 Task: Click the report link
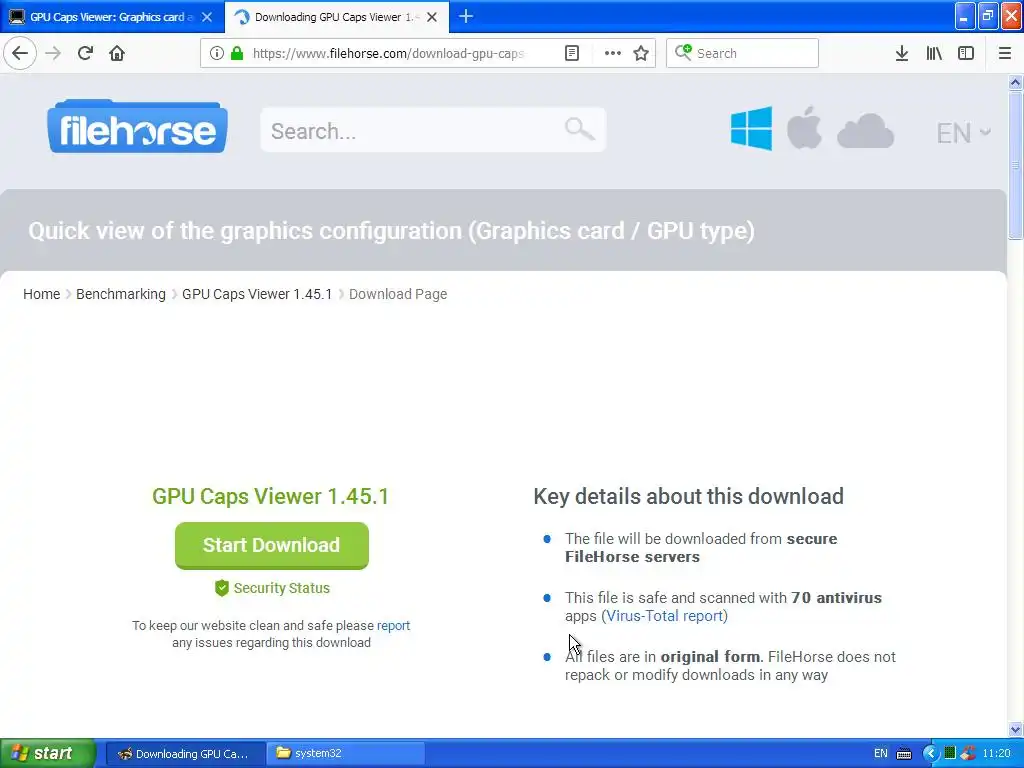(x=393, y=626)
